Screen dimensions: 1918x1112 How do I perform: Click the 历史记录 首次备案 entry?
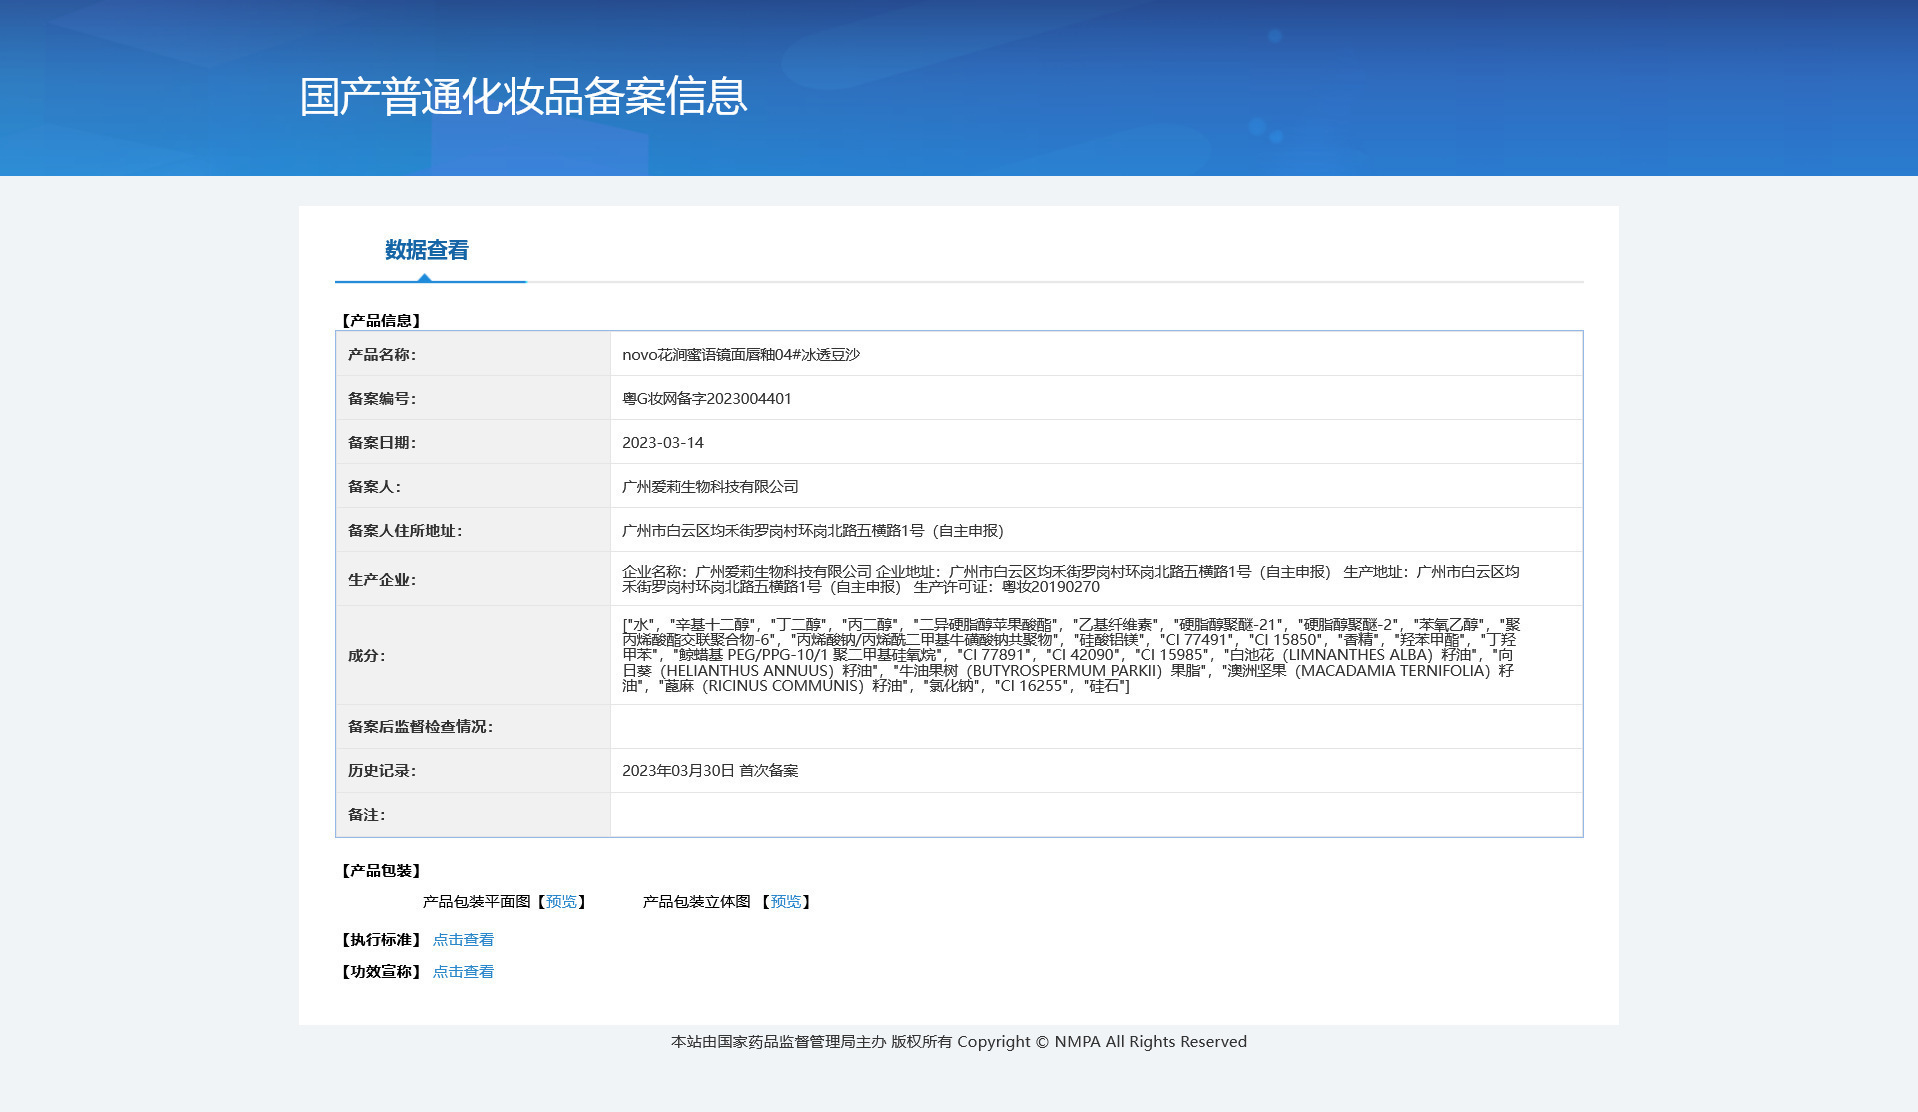click(710, 771)
